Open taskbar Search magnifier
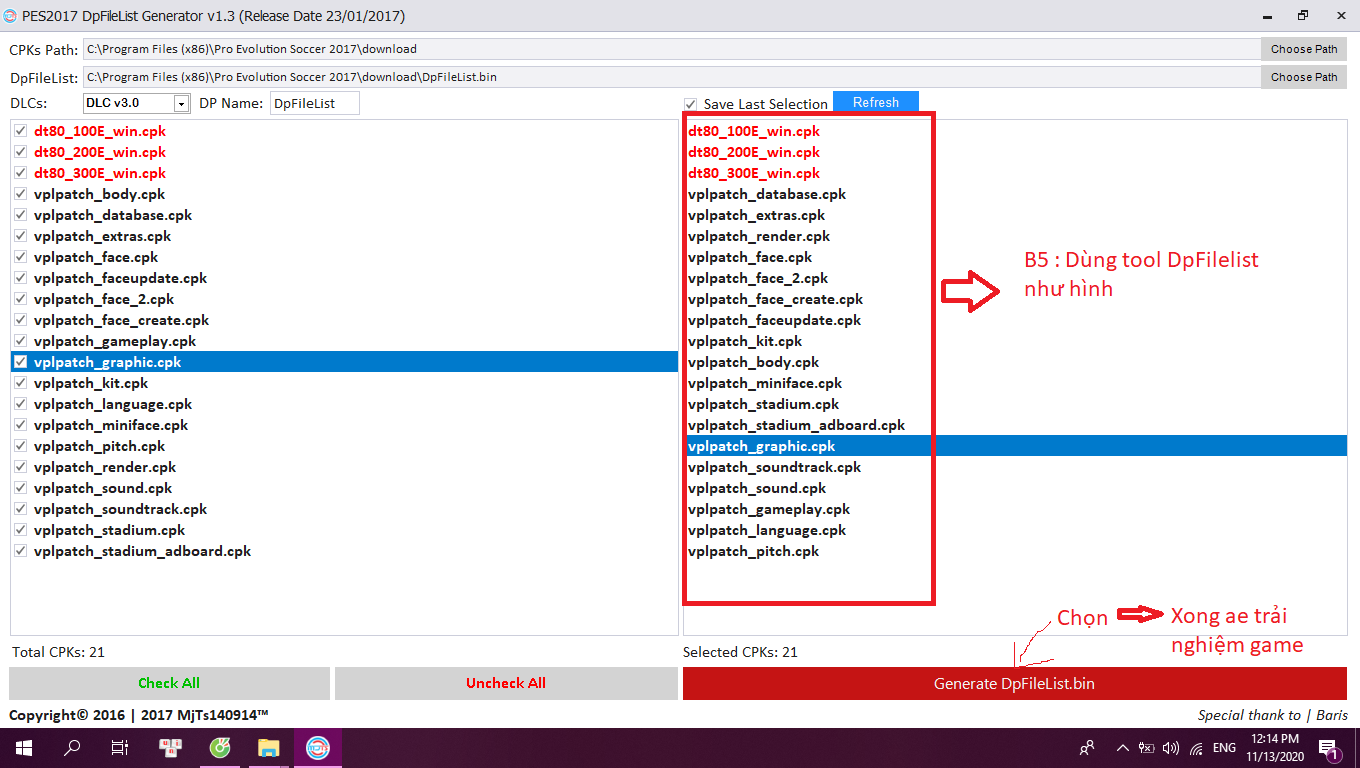1360x768 pixels. (x=72, y=747)
